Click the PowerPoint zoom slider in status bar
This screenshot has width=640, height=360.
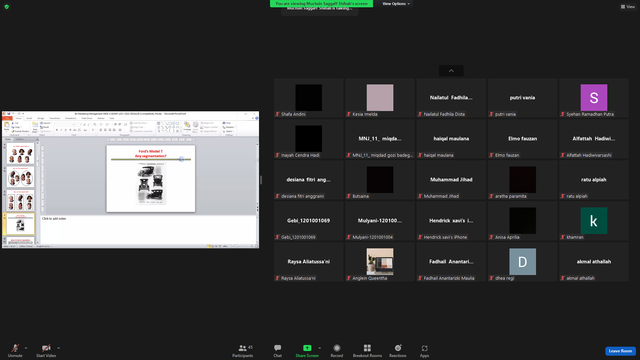point(241,246)
